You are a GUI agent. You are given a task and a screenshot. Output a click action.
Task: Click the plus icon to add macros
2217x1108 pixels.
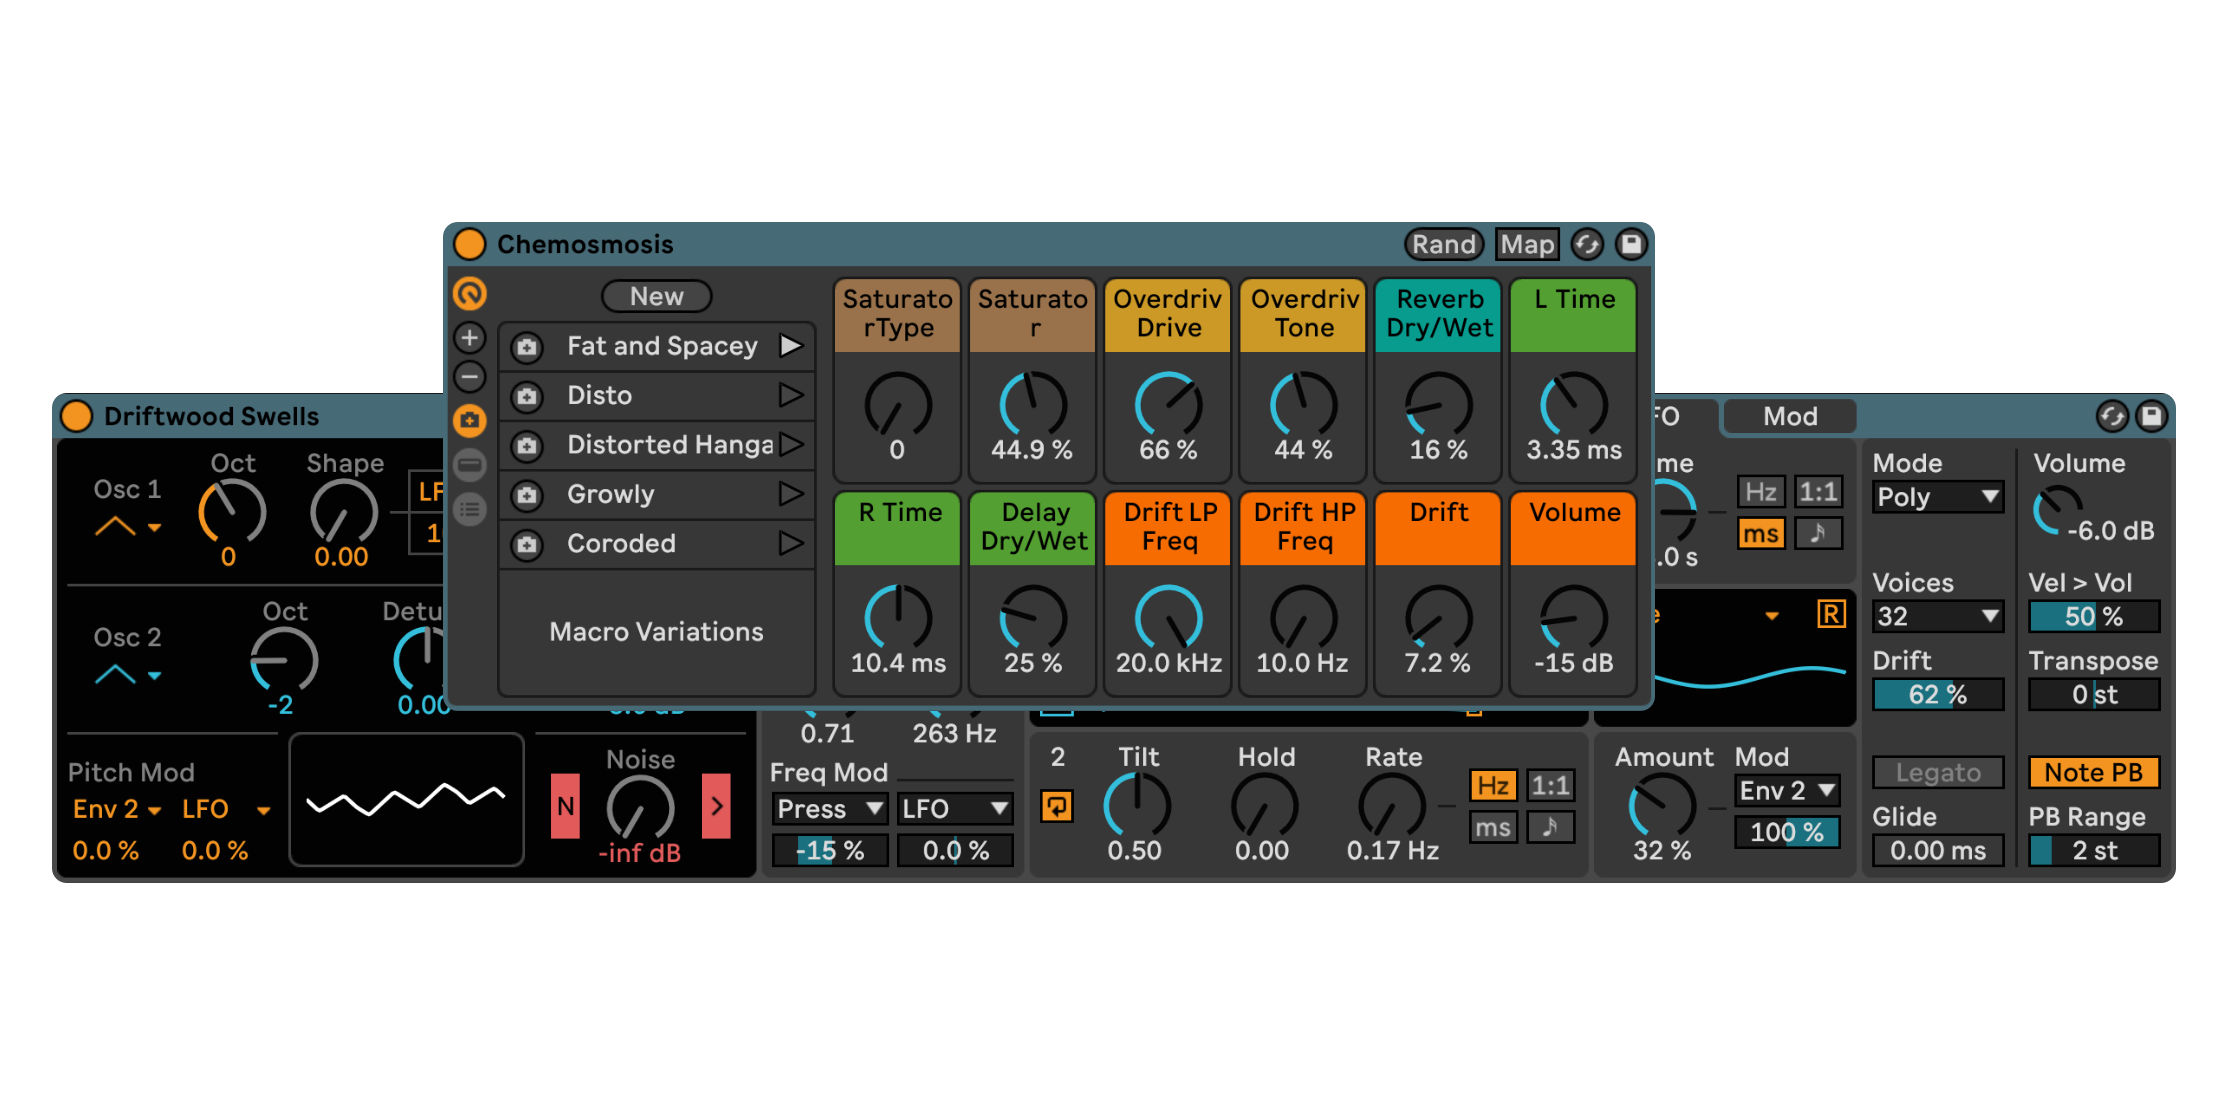click(469, 338)
